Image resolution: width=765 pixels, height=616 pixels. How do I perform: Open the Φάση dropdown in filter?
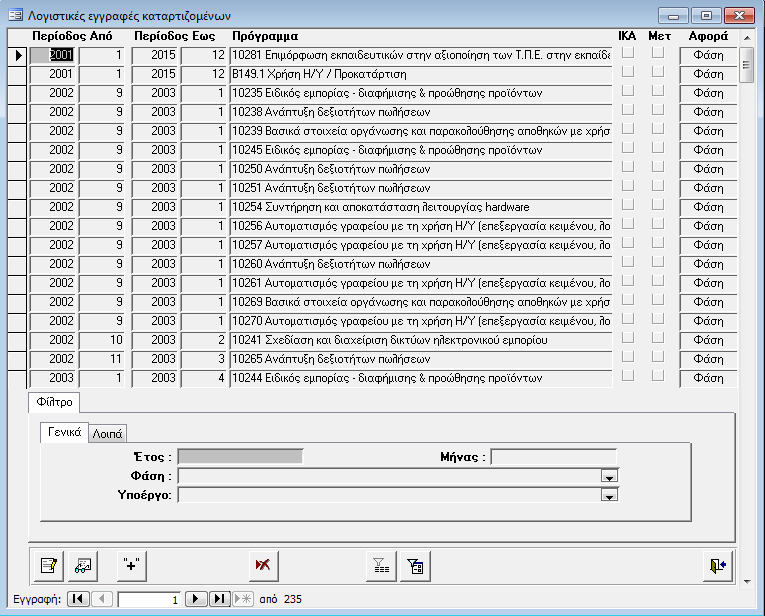609,477
